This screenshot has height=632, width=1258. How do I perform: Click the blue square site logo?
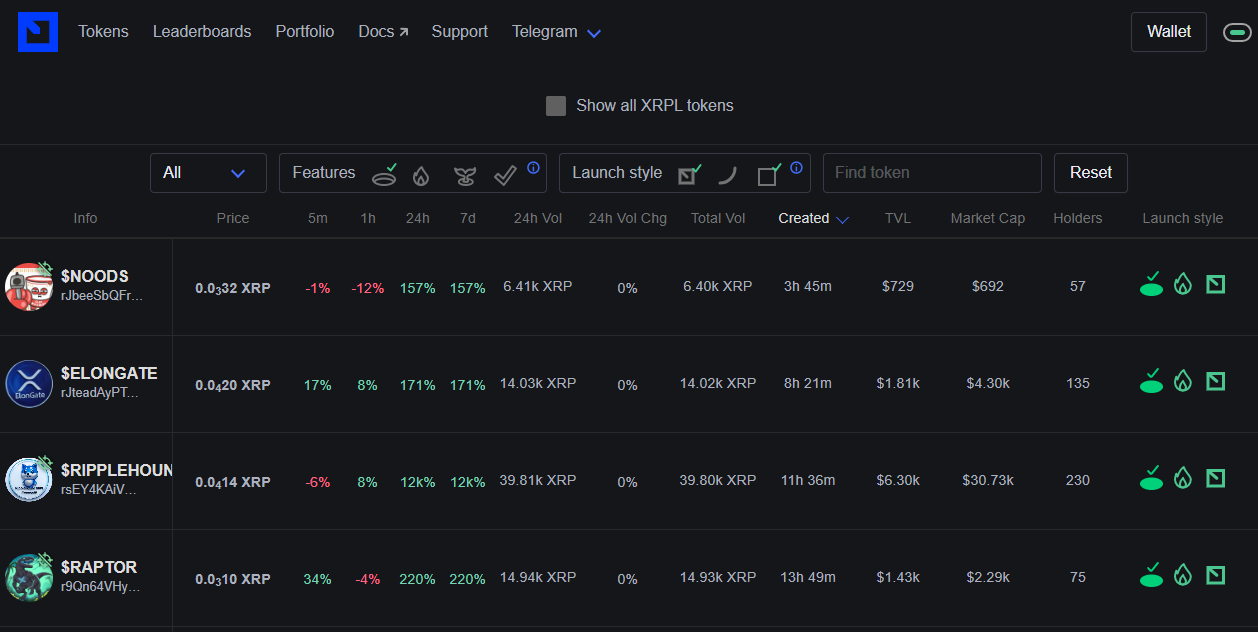coord(38,32)
